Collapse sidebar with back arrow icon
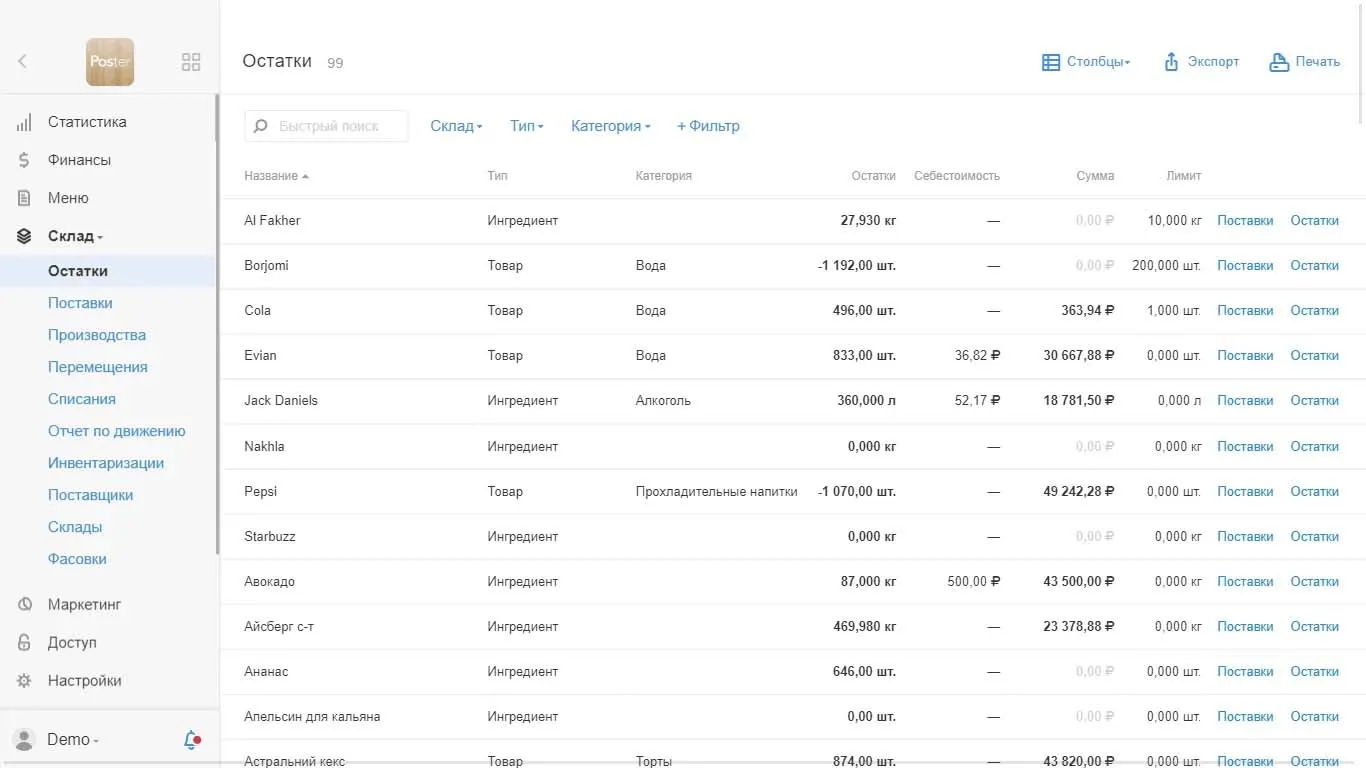Image resolution: width=1366 pixels, height=768 pixels. (22, 61)
